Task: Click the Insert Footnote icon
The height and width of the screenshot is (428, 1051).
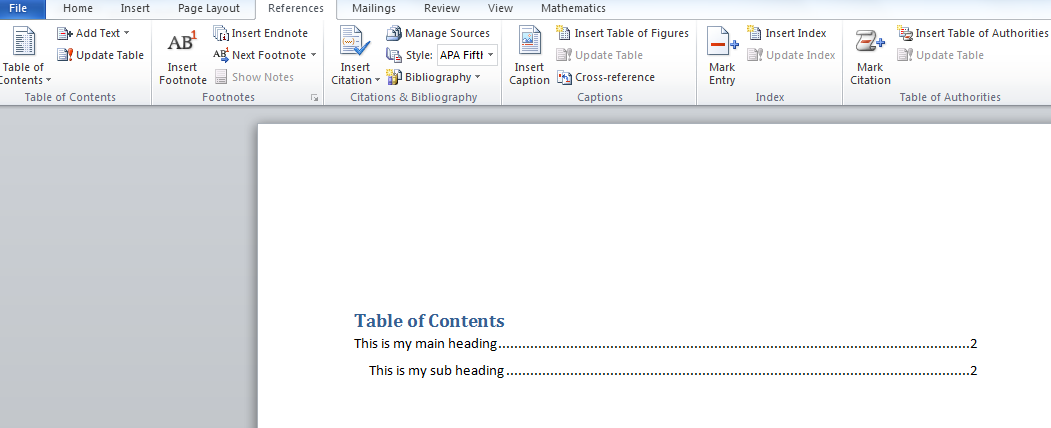Action: 182,45
